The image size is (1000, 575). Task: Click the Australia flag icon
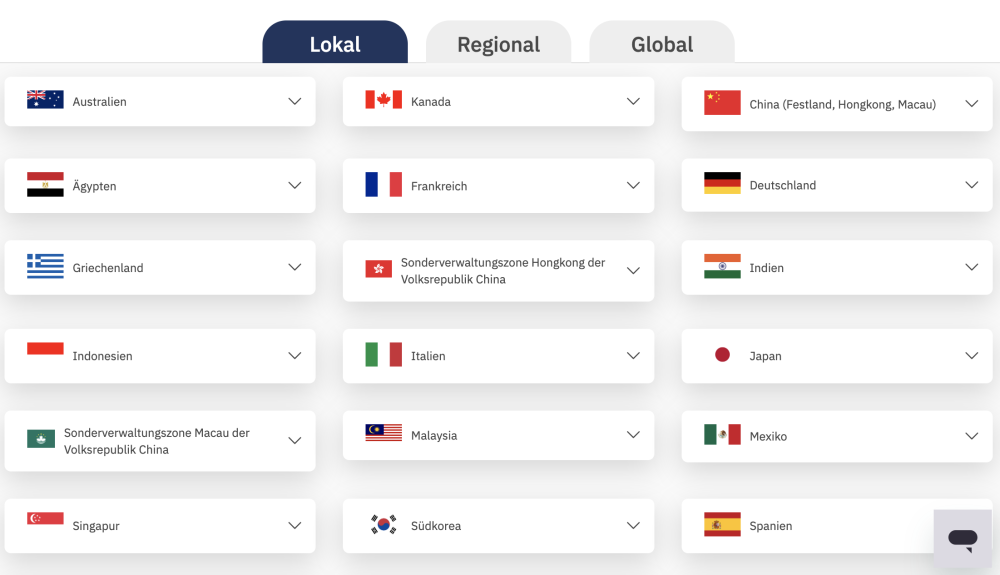coord(45,99)
